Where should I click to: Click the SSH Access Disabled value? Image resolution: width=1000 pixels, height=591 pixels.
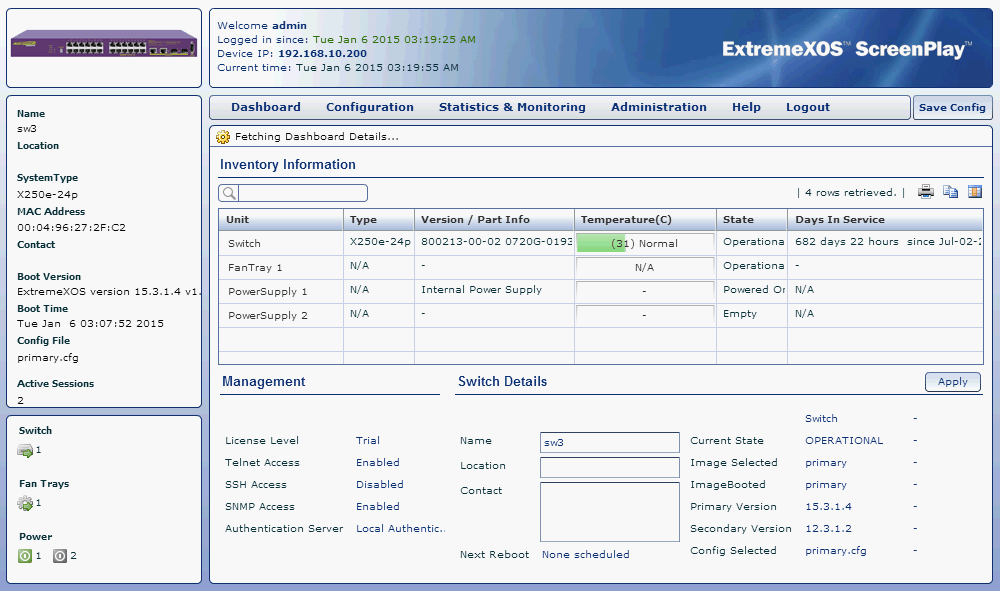379,485
